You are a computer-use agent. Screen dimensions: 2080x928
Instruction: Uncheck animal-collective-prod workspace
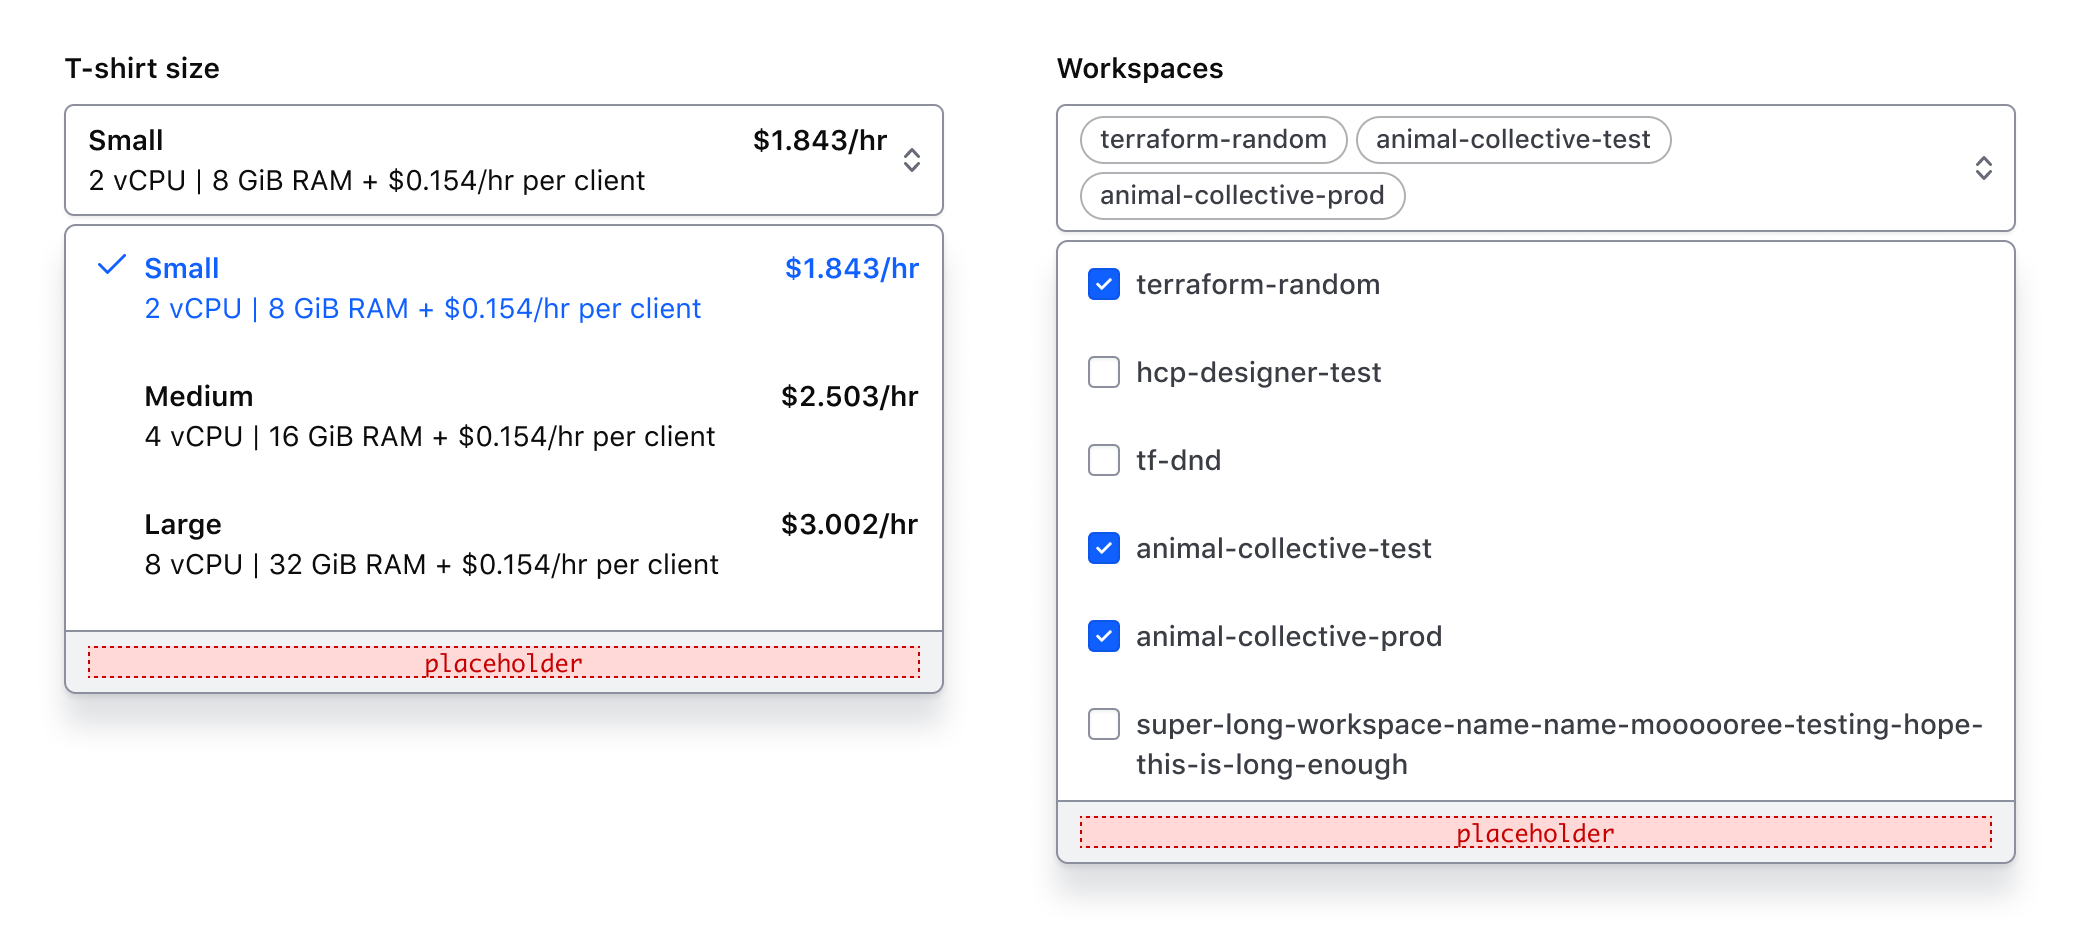click(x=1103, y=636)
